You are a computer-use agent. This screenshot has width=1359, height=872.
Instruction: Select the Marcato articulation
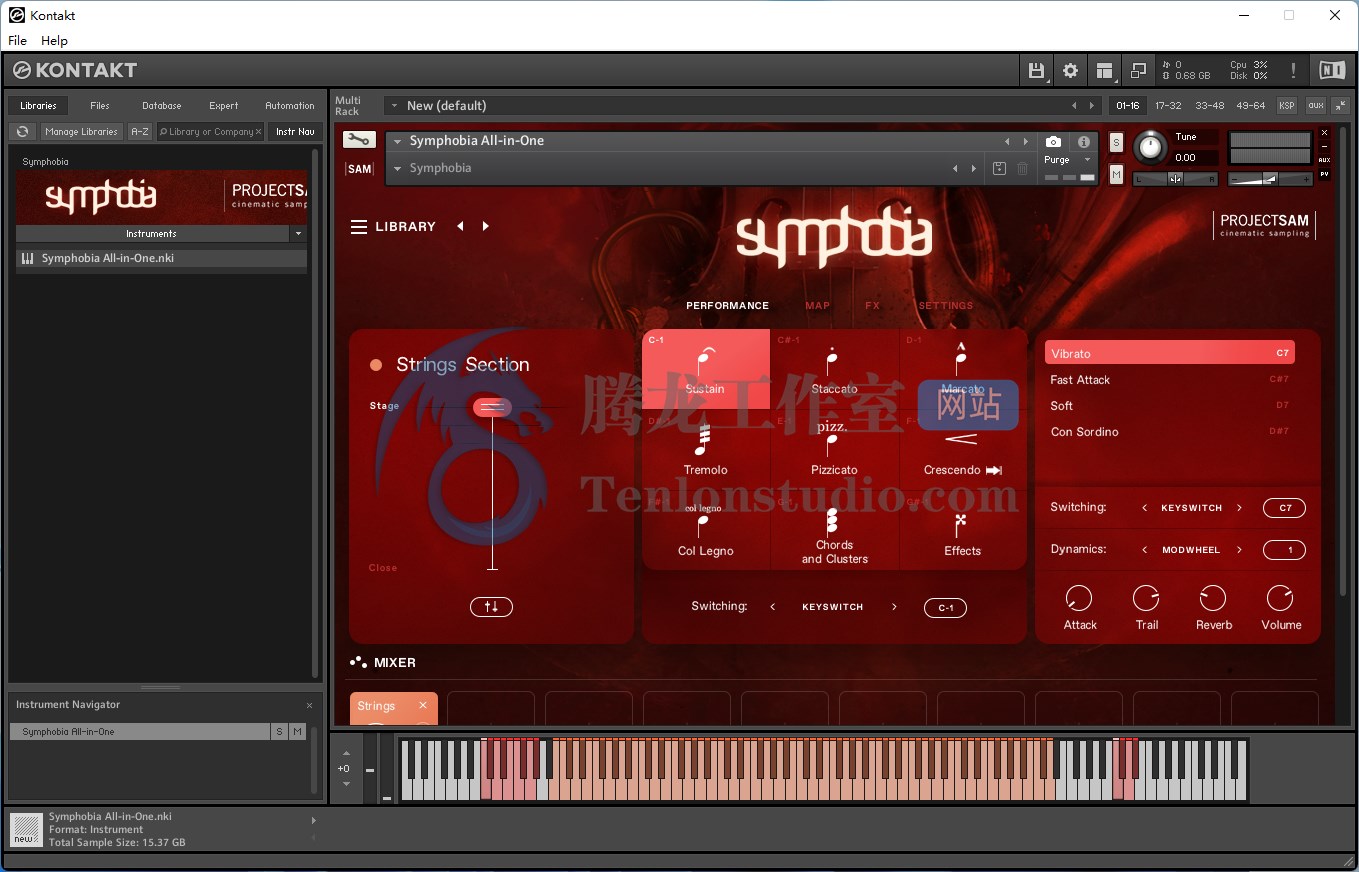(962, 369)
